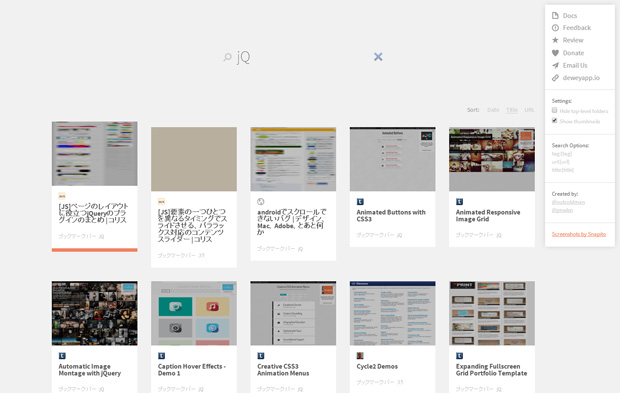Sort bookmarks by Date

493,110
